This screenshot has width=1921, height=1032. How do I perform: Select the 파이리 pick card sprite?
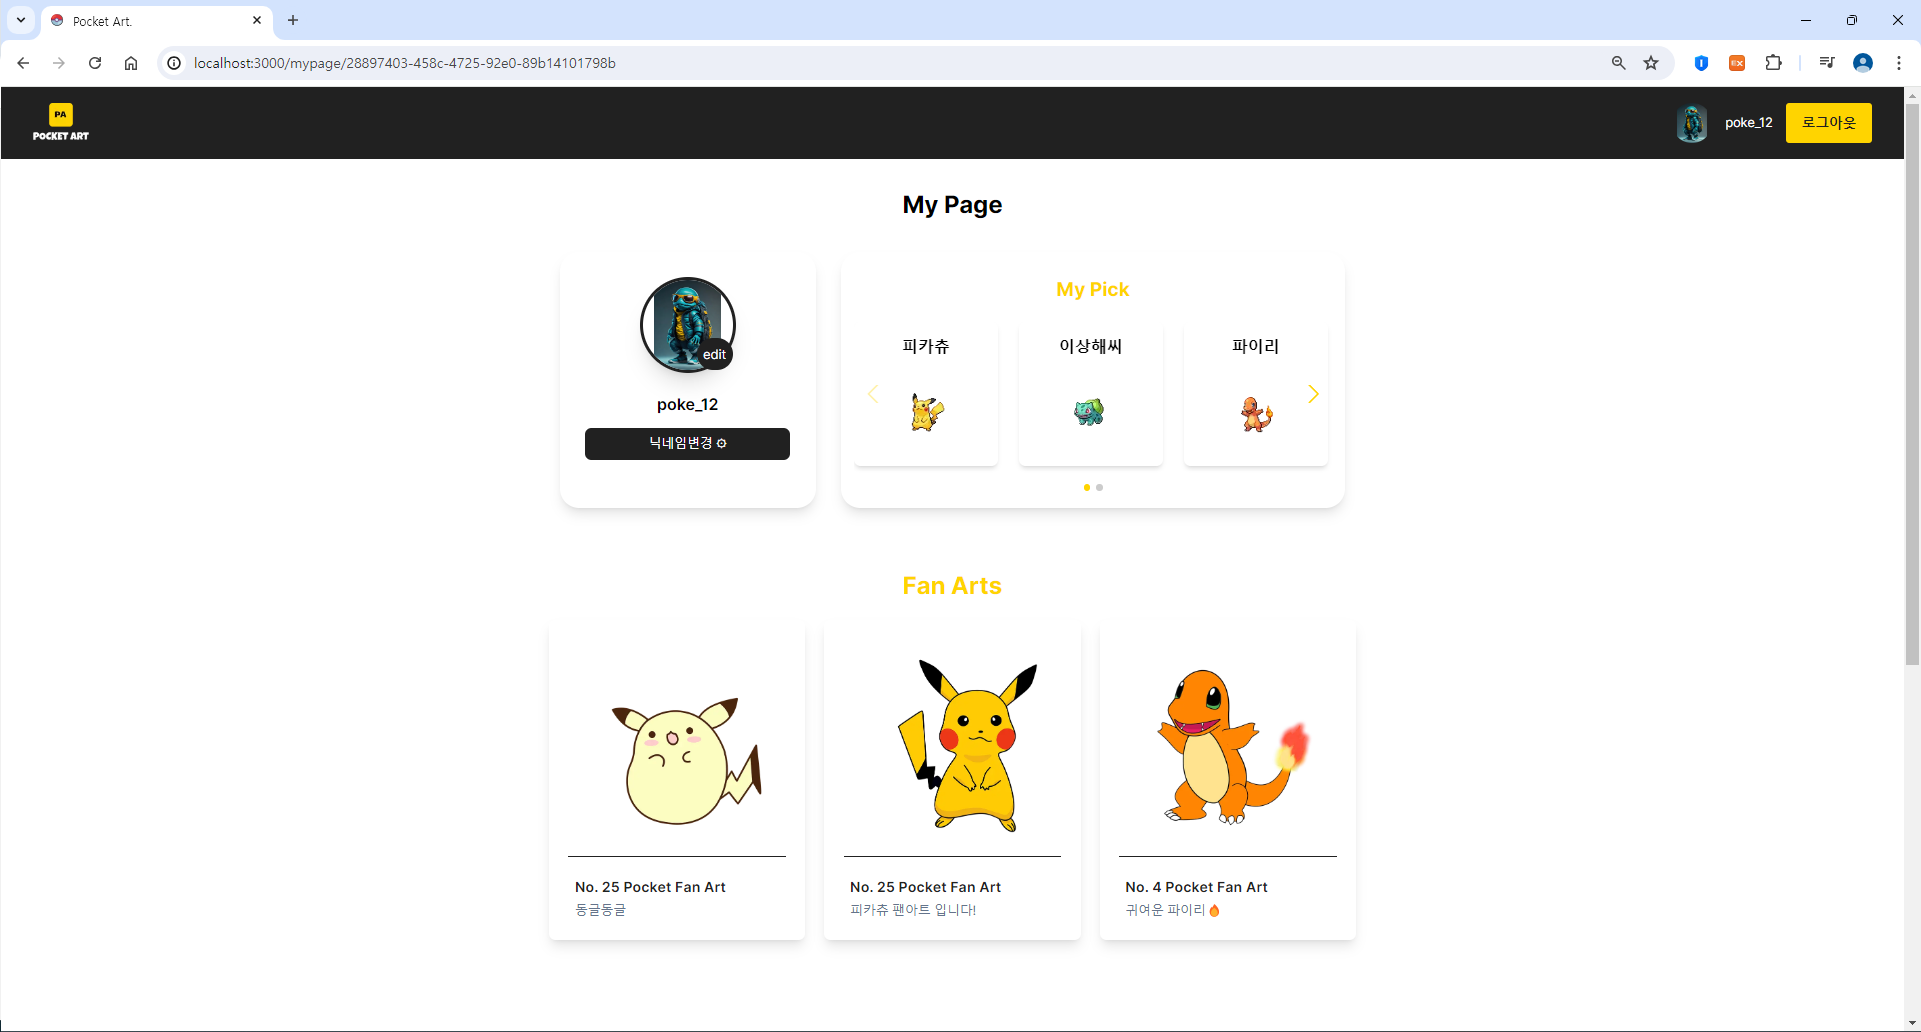point(1256,412)
